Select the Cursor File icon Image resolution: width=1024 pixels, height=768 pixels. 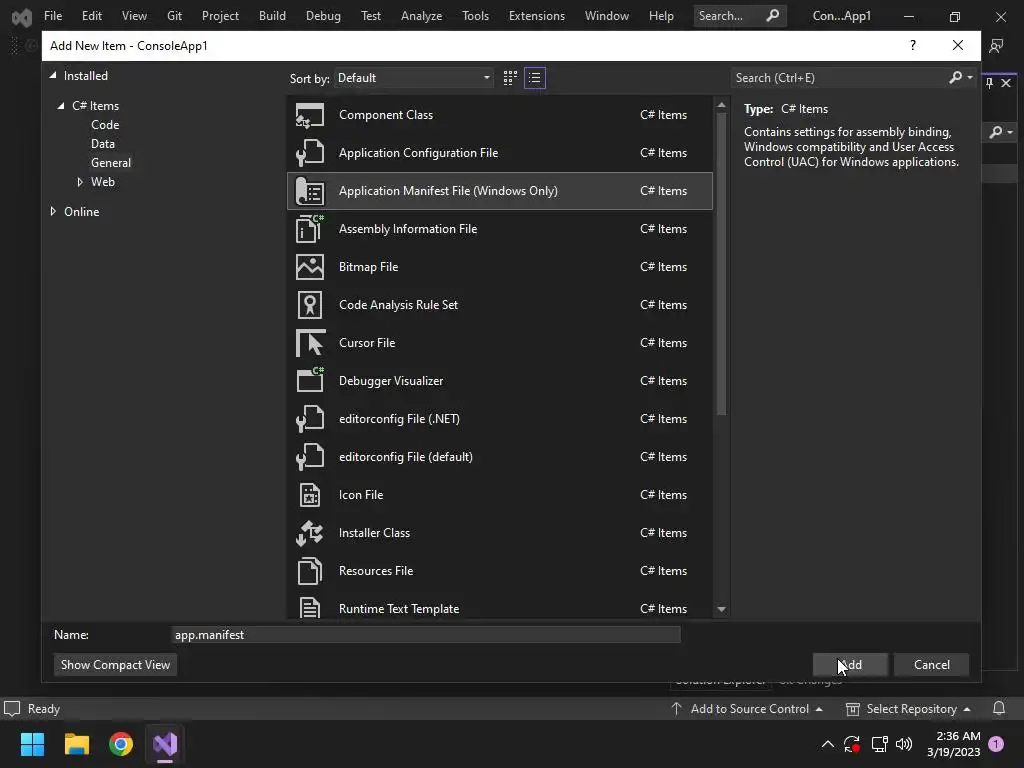pyautogui.click(x=310, y=343)
